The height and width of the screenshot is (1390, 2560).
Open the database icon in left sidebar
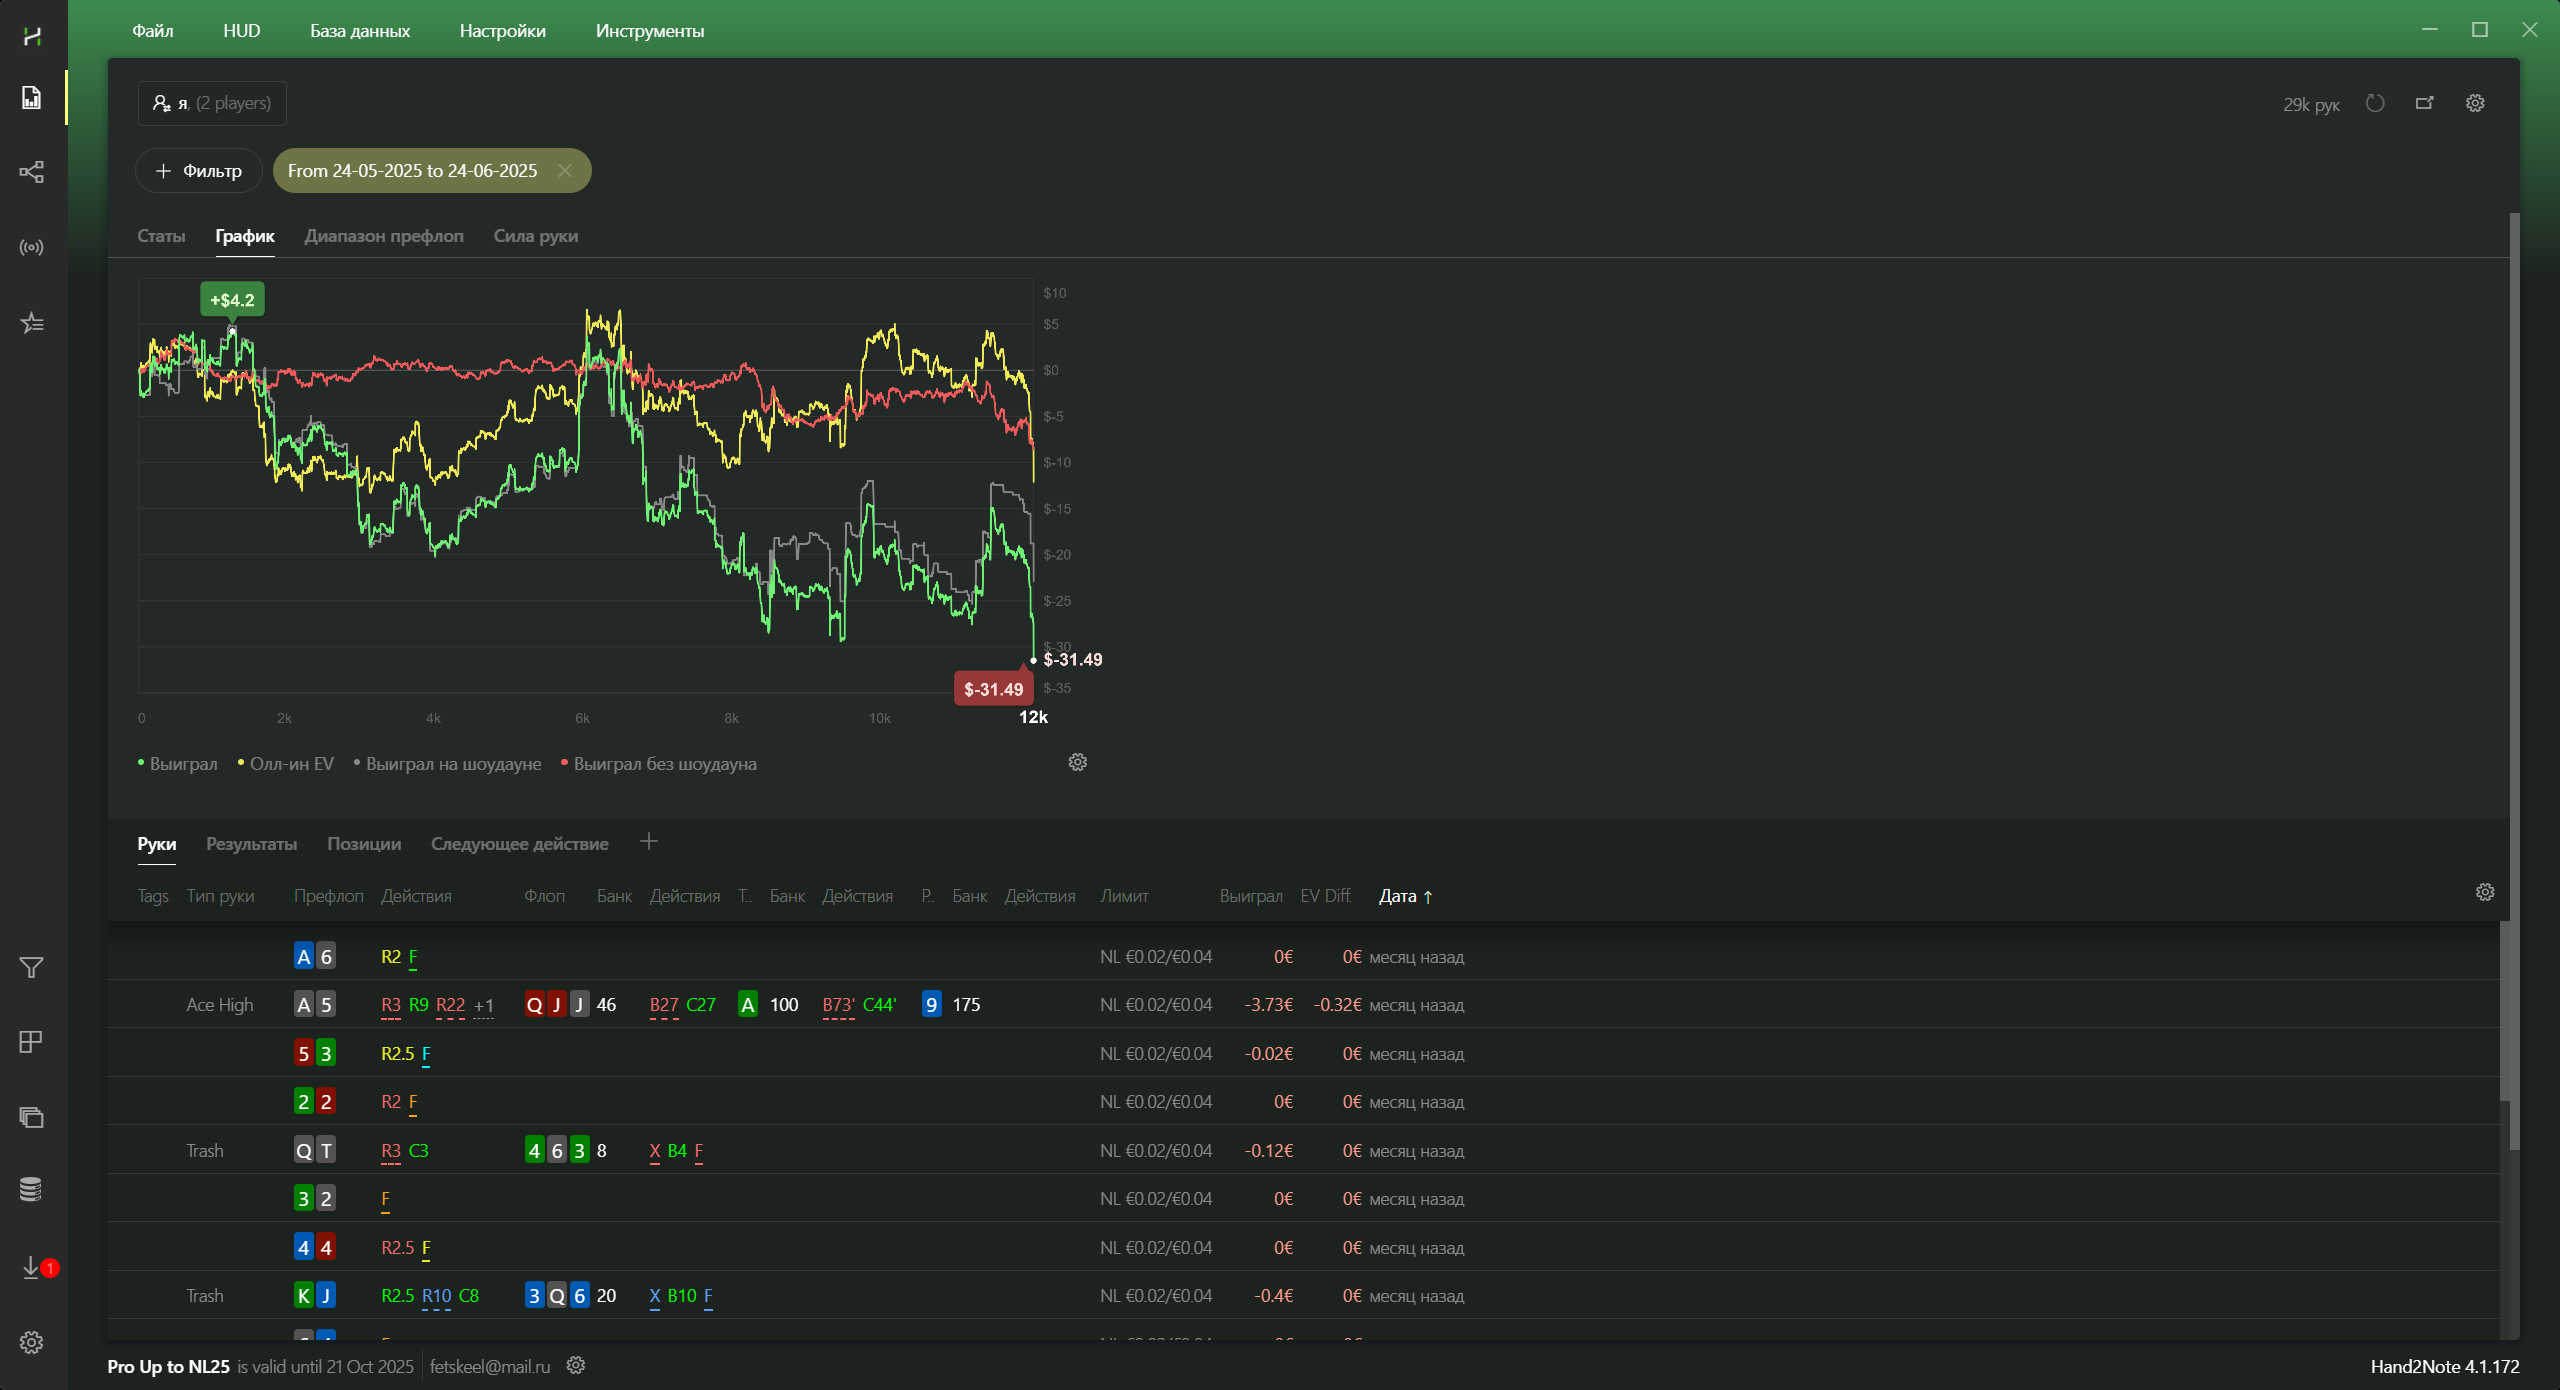(32, 1189)
